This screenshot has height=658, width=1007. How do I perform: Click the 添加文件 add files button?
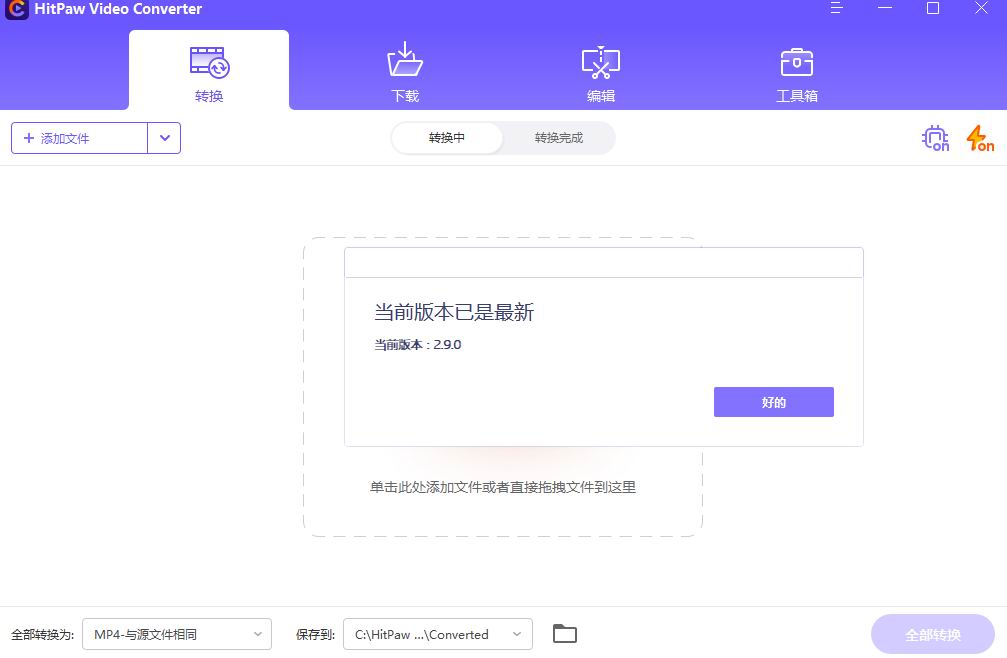[80, 138]
